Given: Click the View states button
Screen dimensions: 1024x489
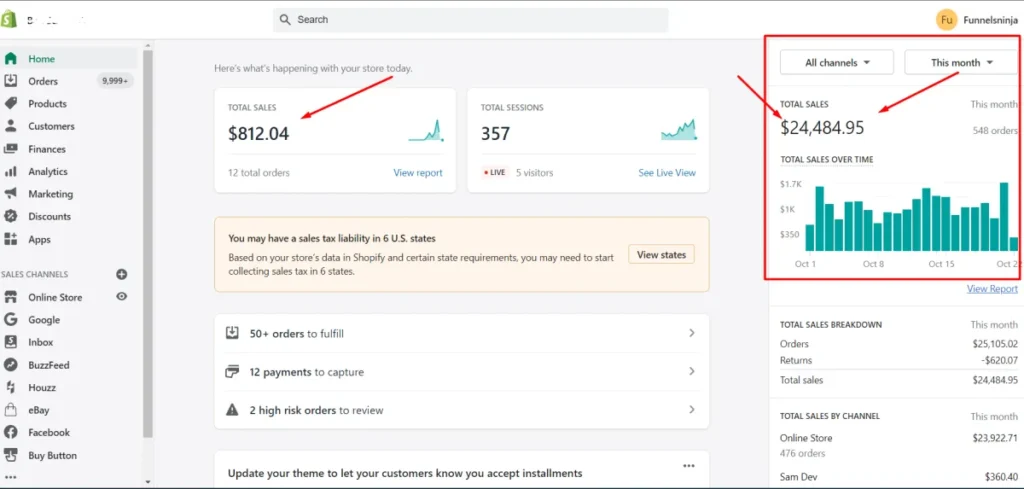Looking at the screenshot, I should coord(662,255).
